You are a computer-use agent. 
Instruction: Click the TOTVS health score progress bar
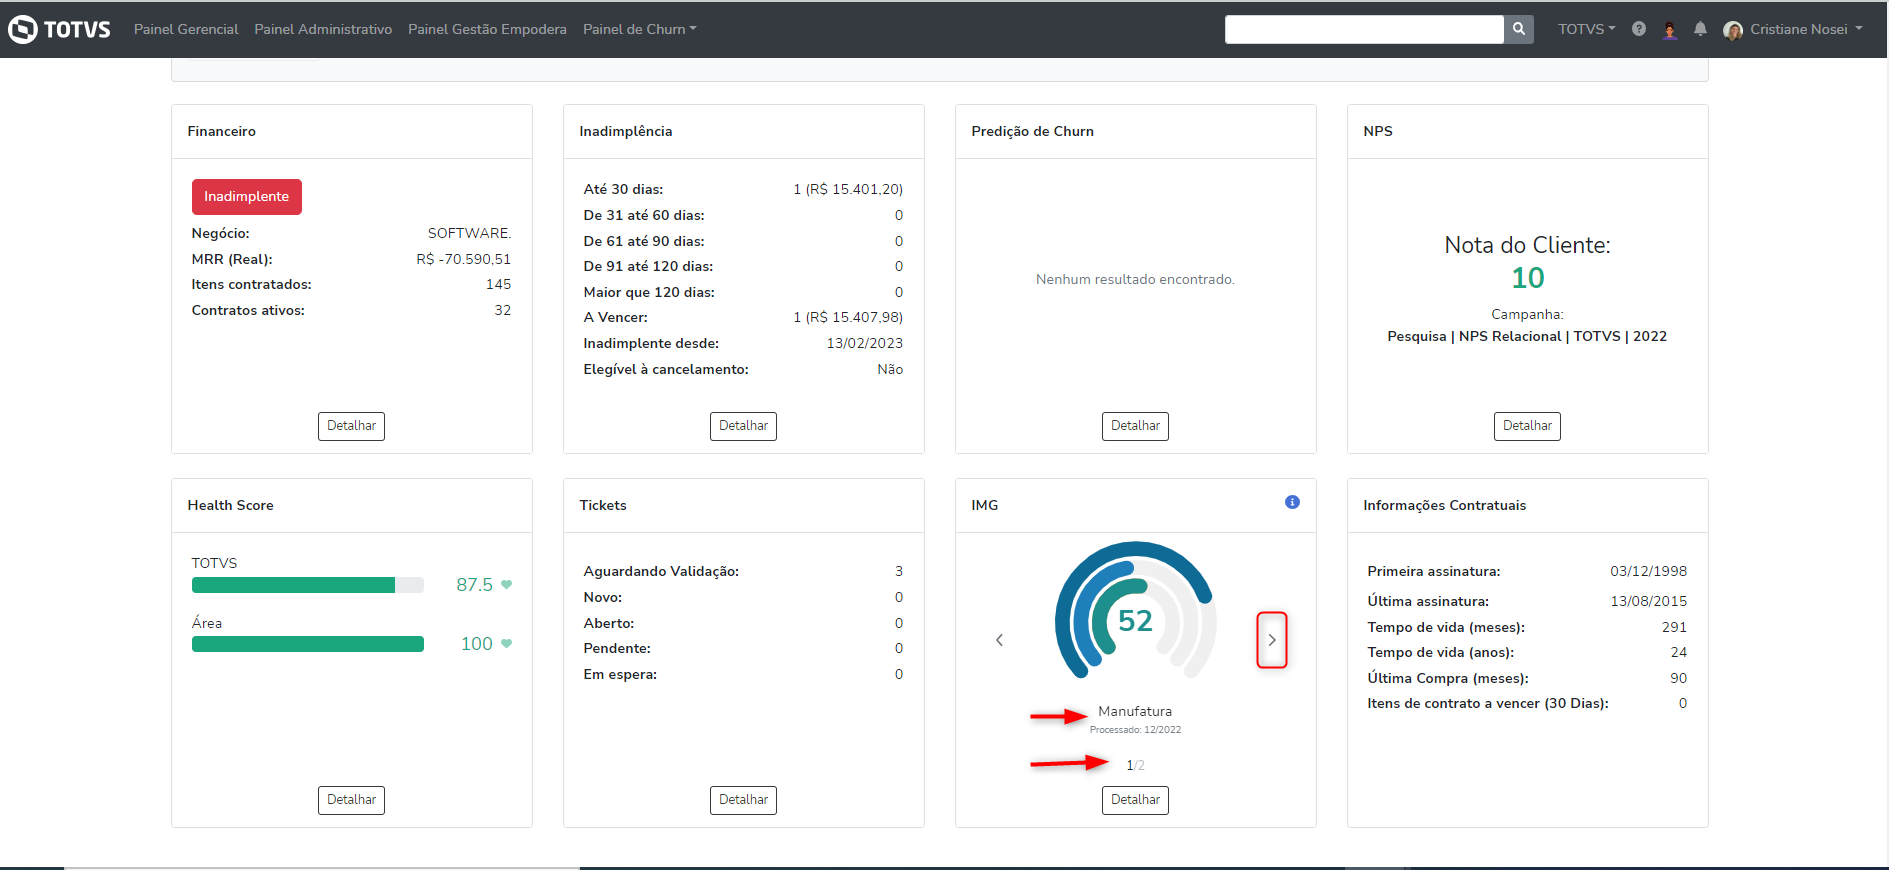point(308,585)
